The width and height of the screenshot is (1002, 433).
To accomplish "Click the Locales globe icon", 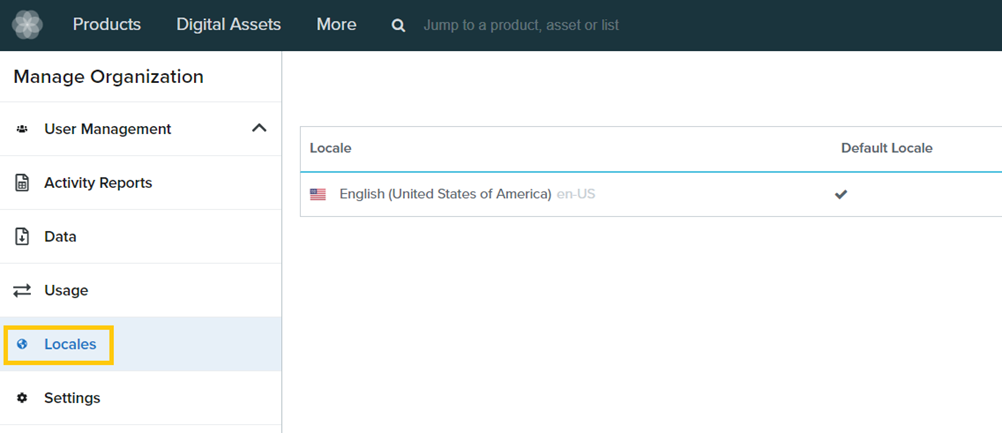I will tap(22, 344).
